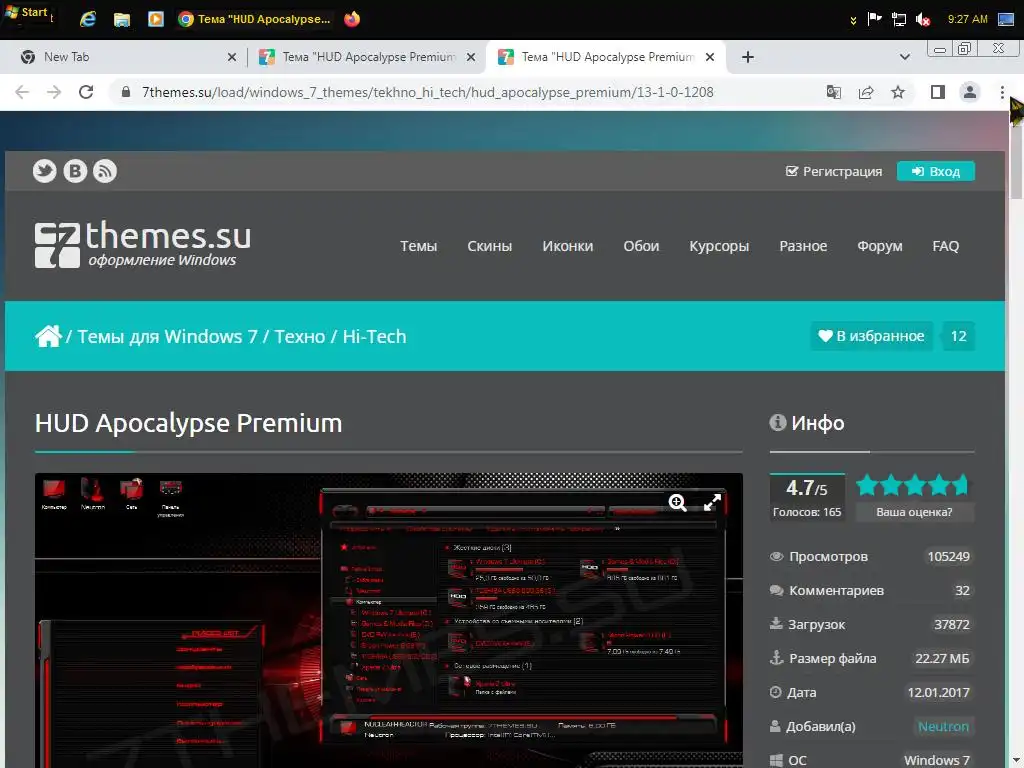
Task: Open Техно breadcrumb link
Action: tap(300, 336)
